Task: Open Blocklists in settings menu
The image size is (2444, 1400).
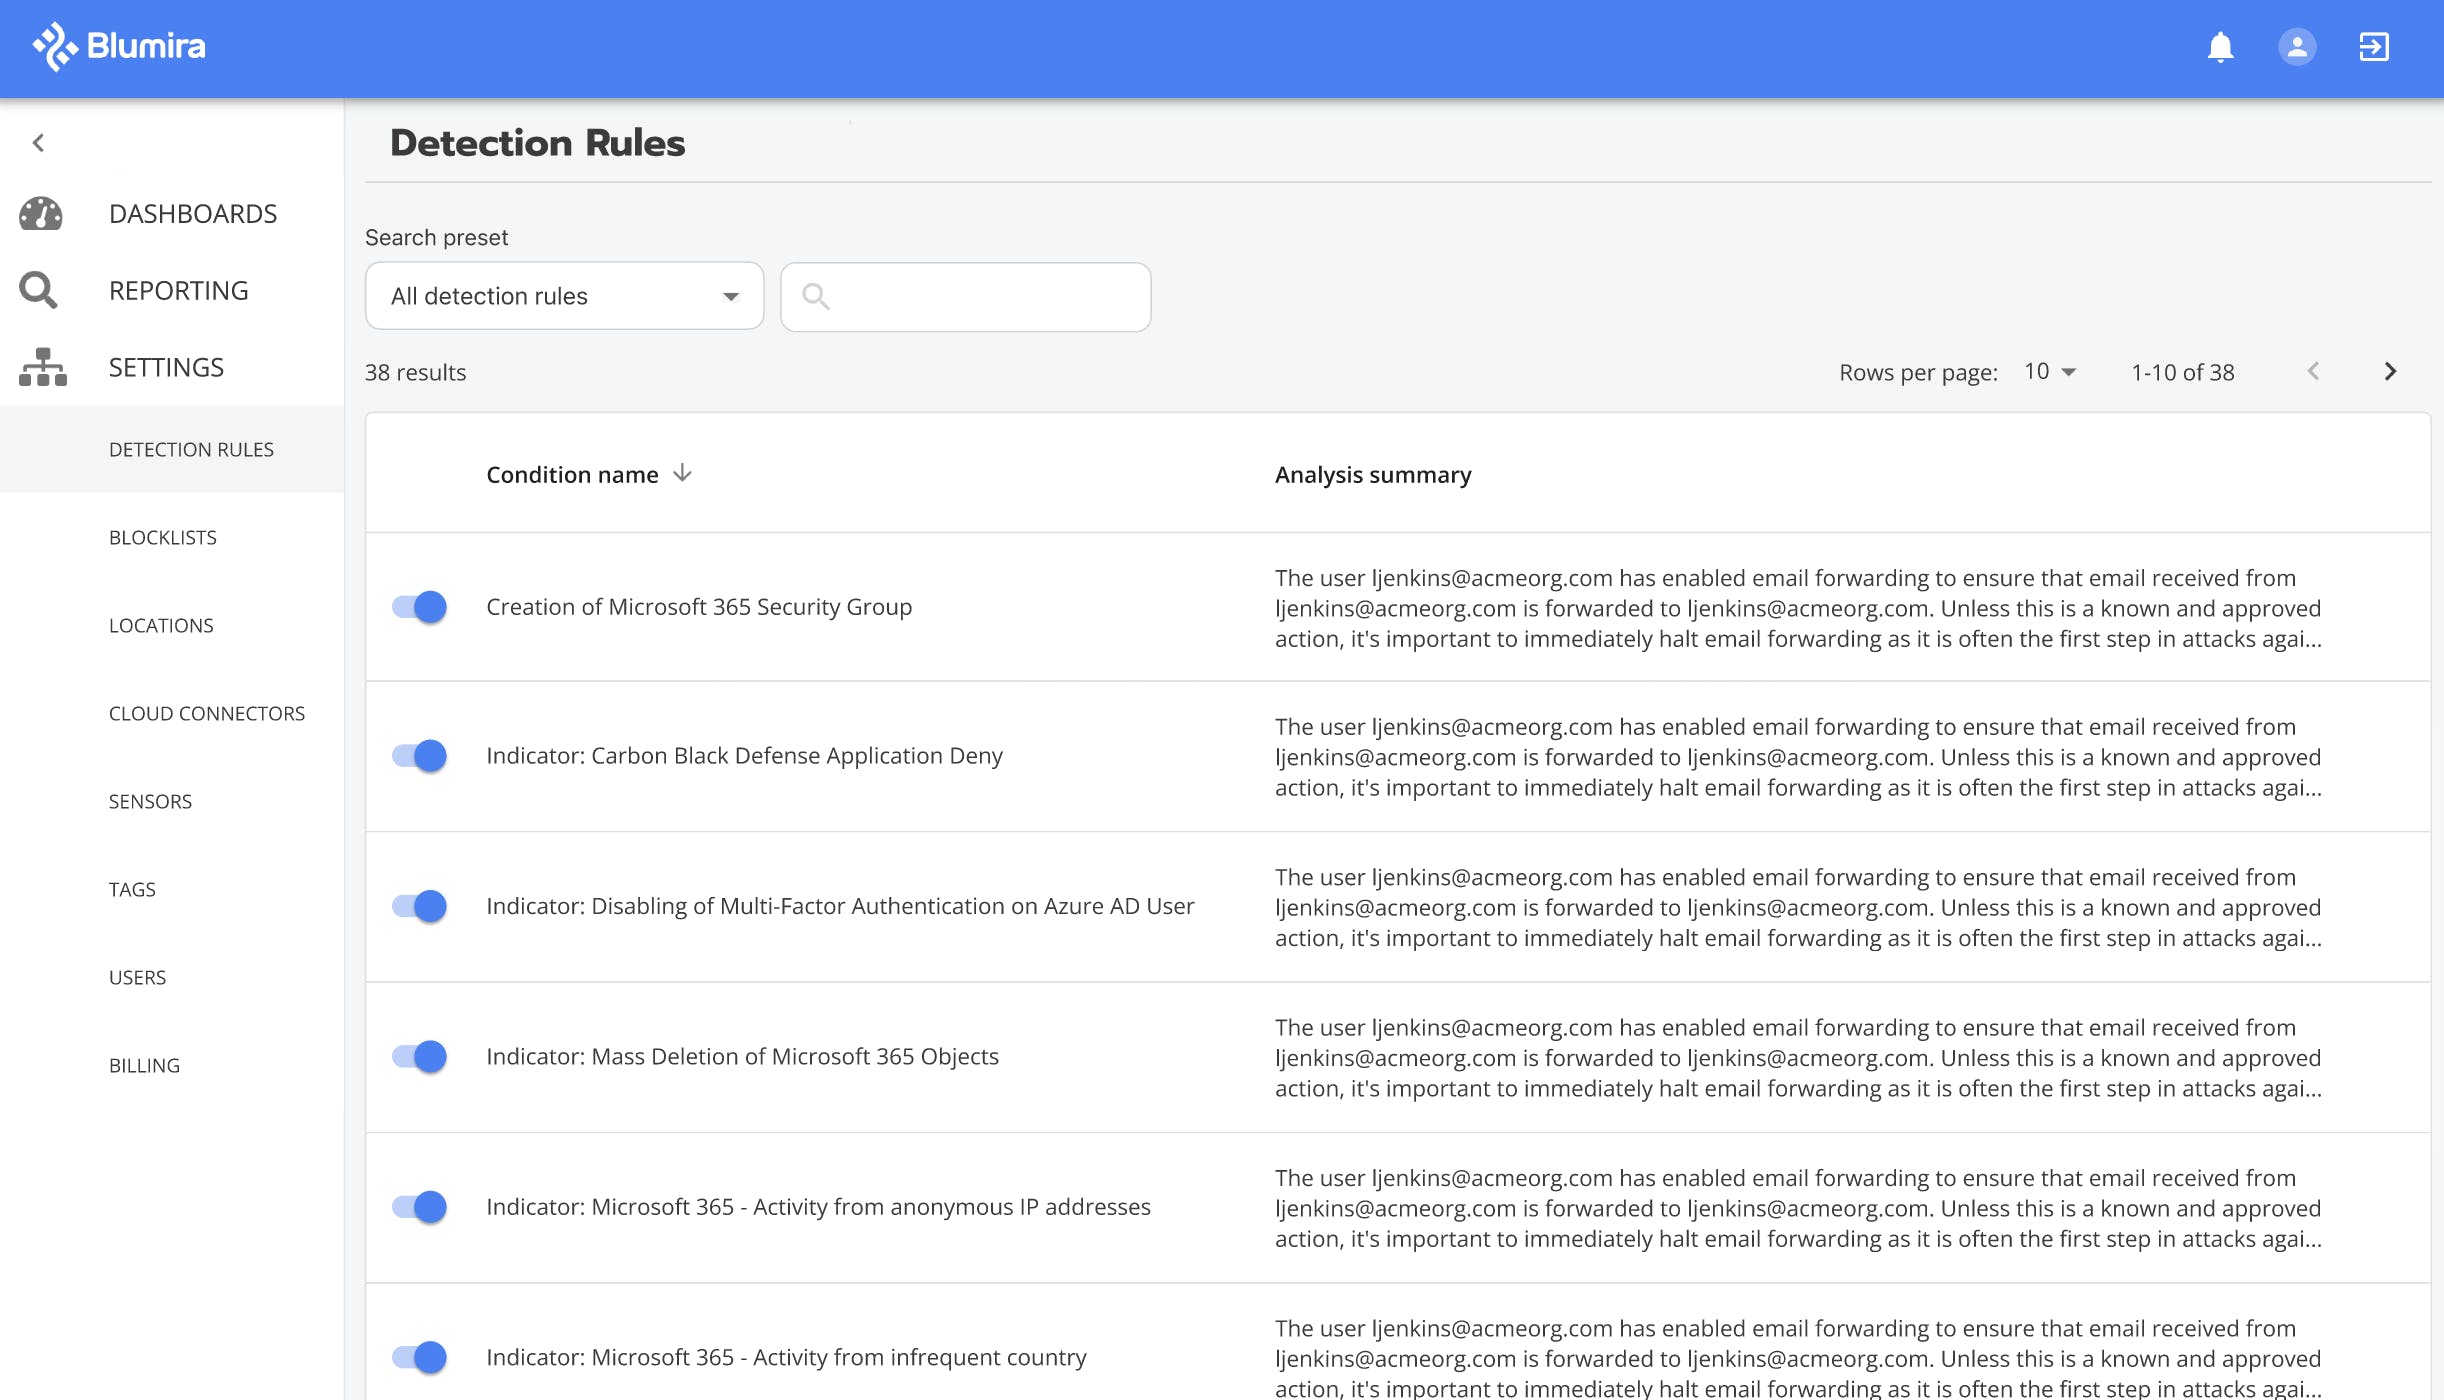Action: pos(163,538)
